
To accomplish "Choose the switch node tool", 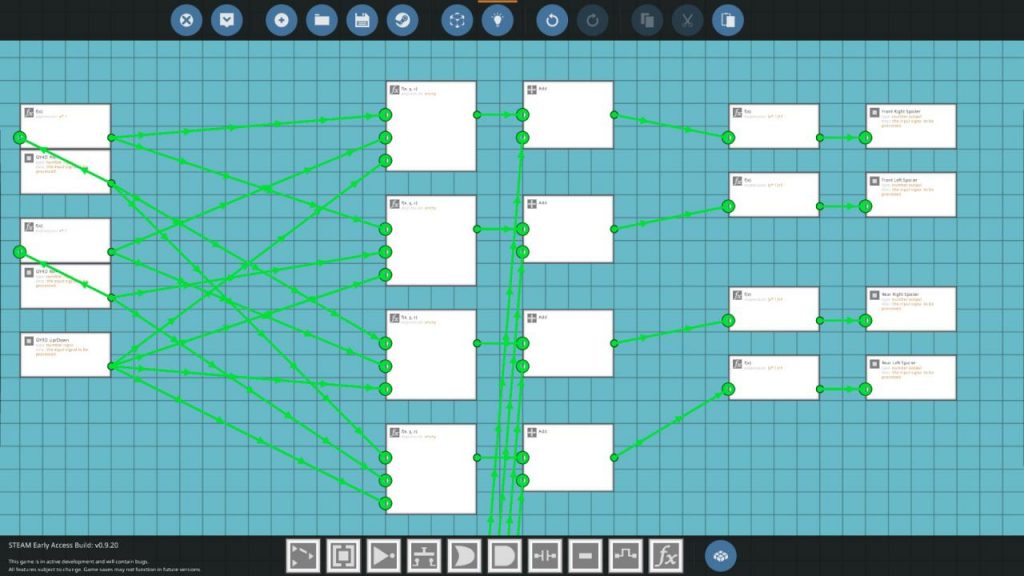I will tap(426, 558).
